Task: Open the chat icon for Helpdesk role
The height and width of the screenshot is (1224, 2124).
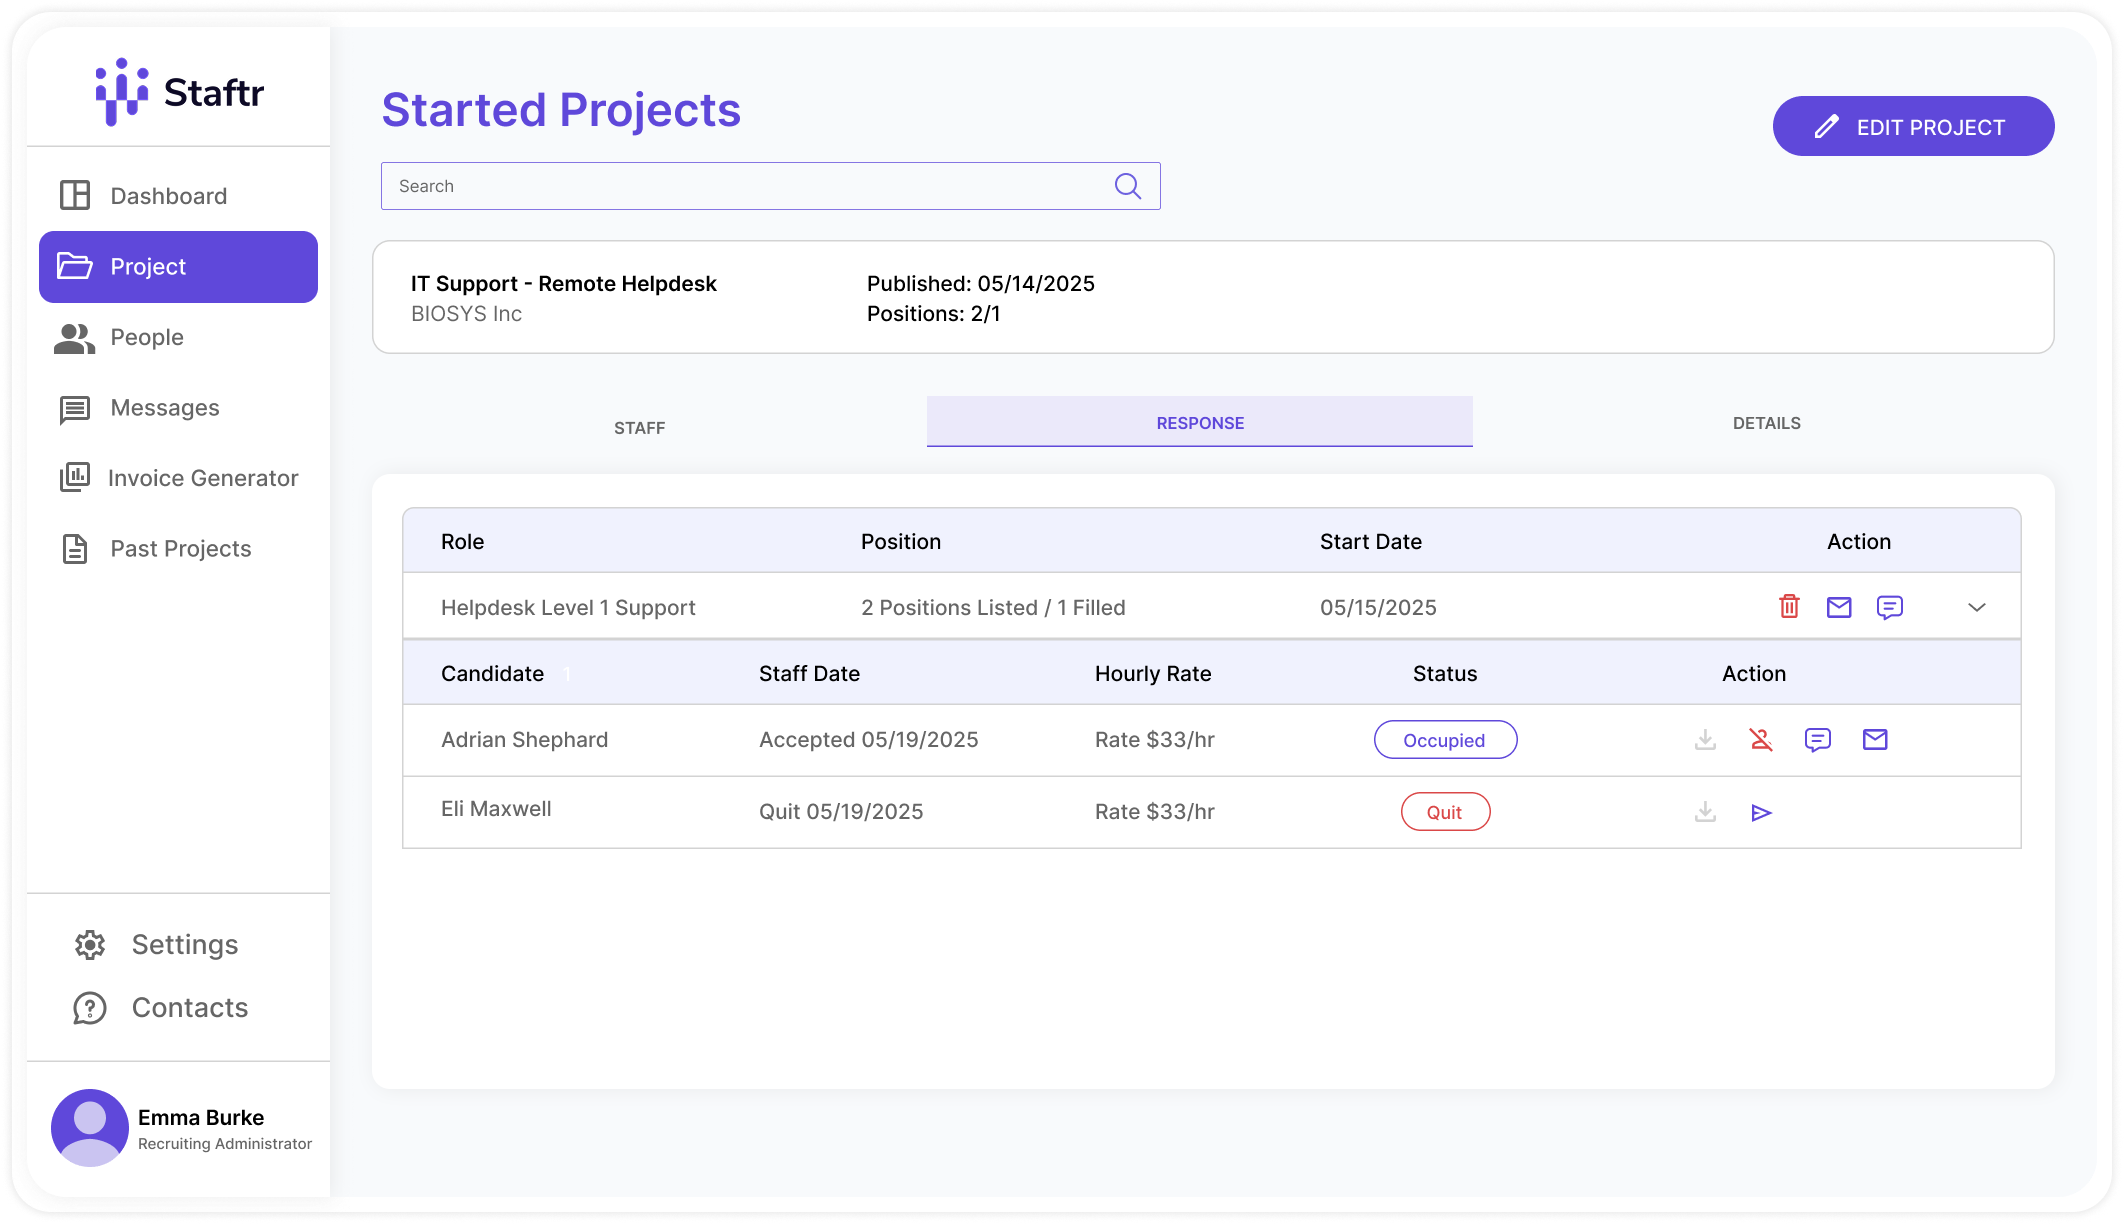Action: (x=1889, y=607)
